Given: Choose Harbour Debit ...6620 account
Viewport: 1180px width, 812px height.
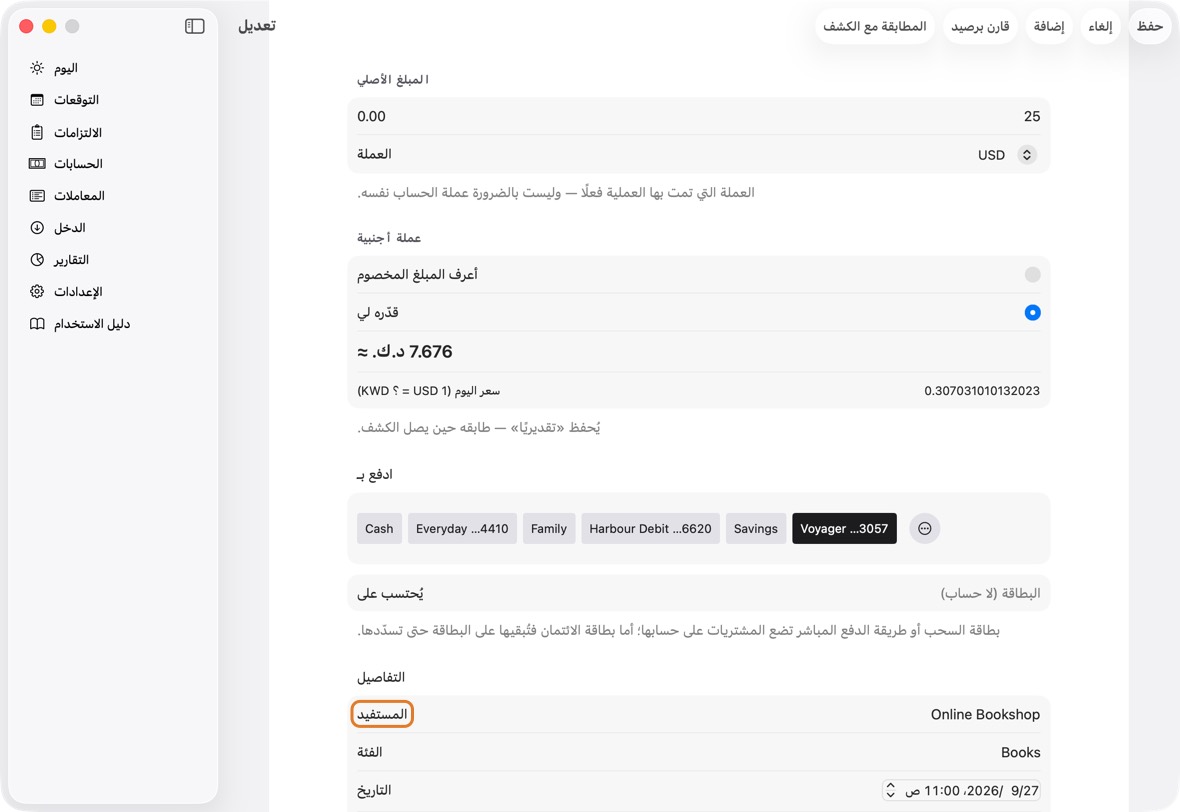Looking at the screenshot, I should coord(650,528).
